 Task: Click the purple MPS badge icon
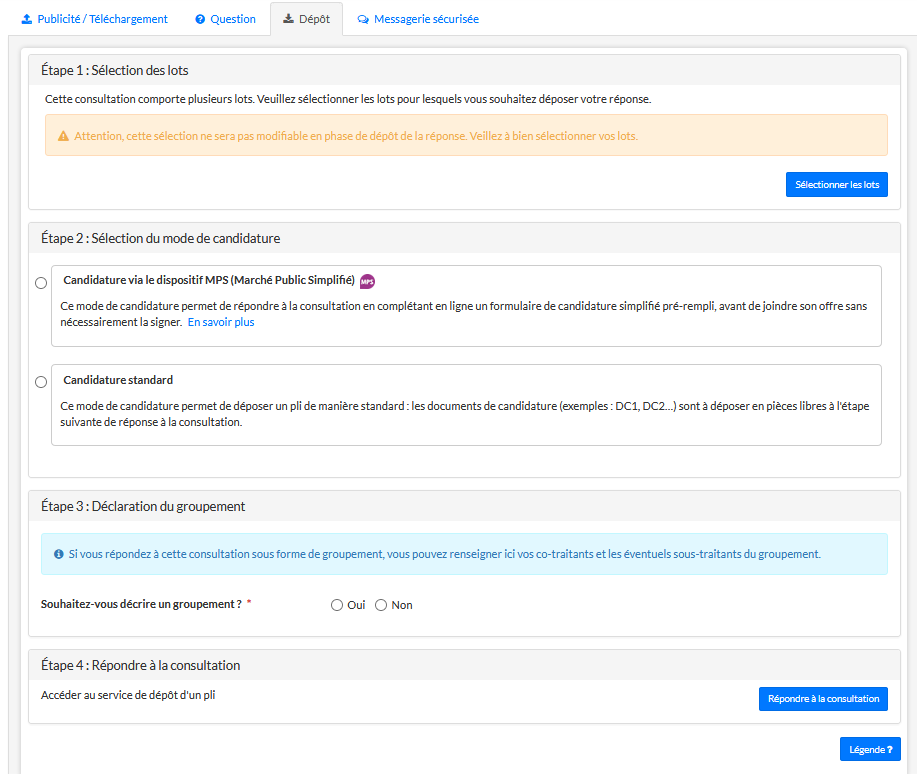coord(367,281)
